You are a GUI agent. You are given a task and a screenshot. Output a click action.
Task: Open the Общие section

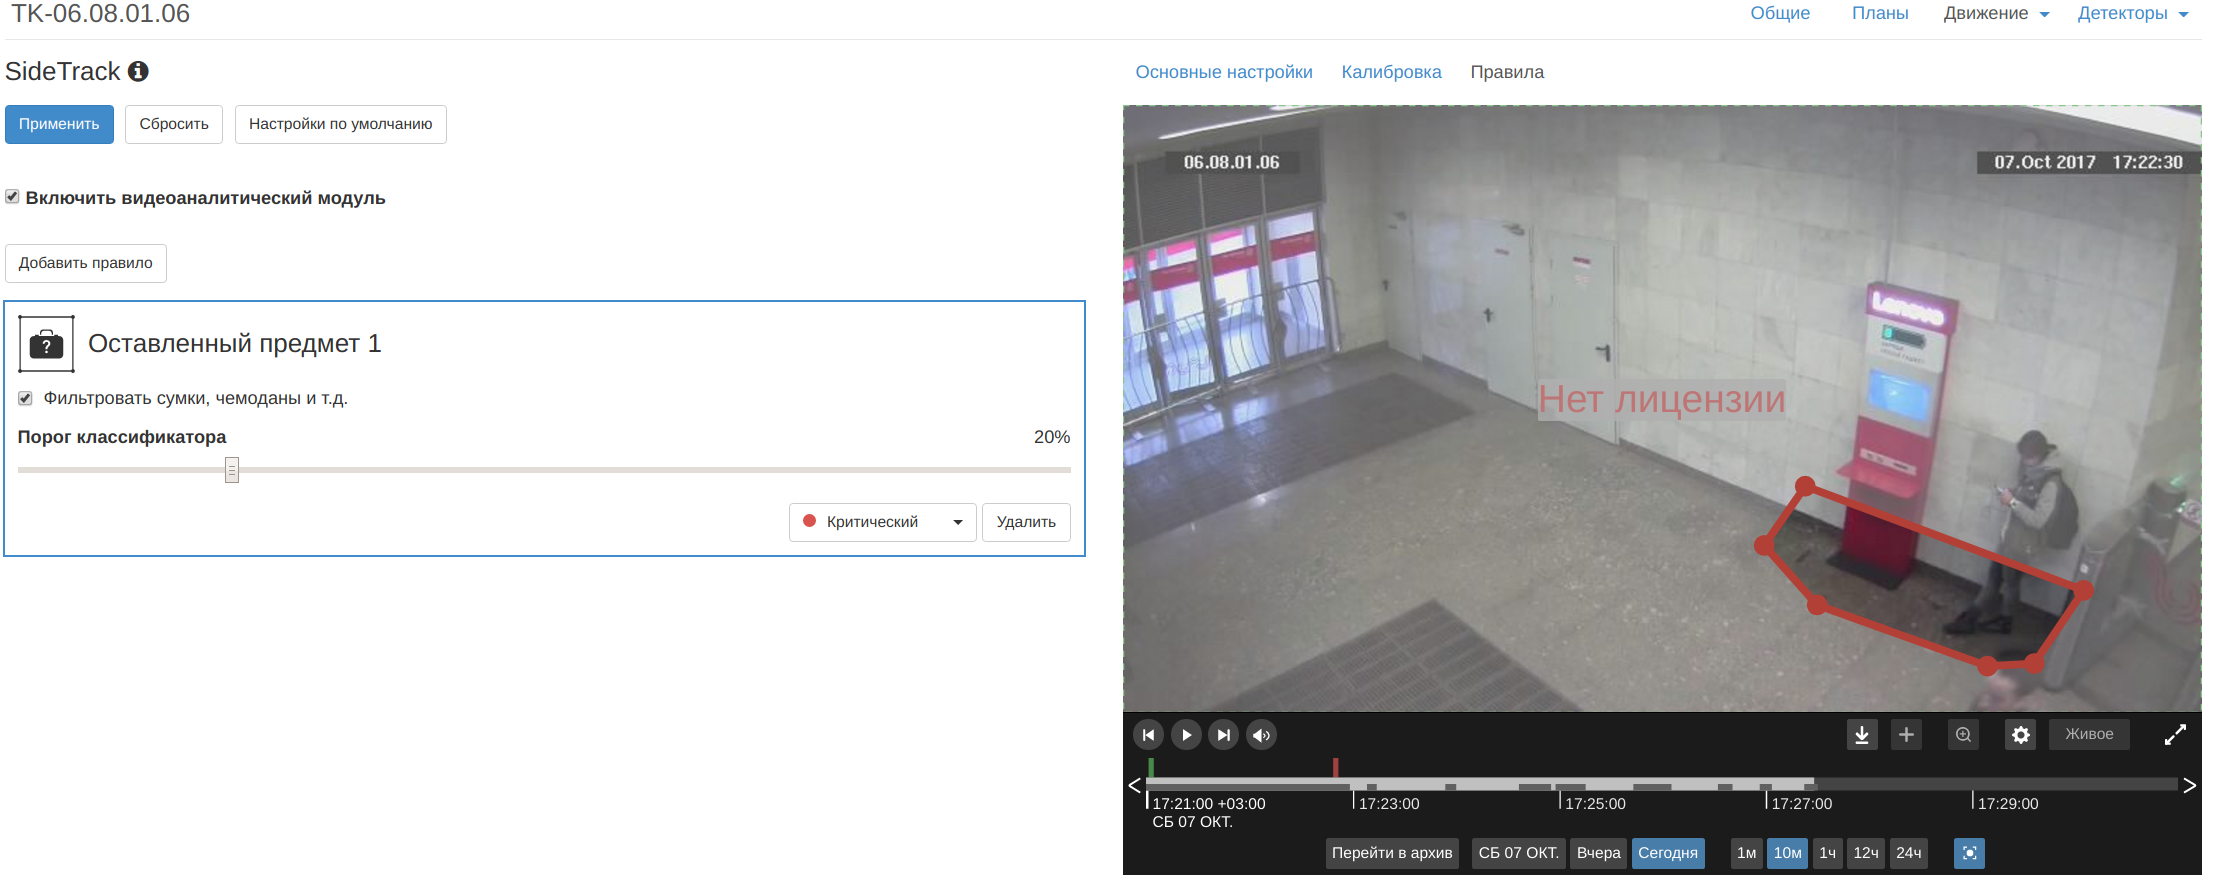[1780, 13]
